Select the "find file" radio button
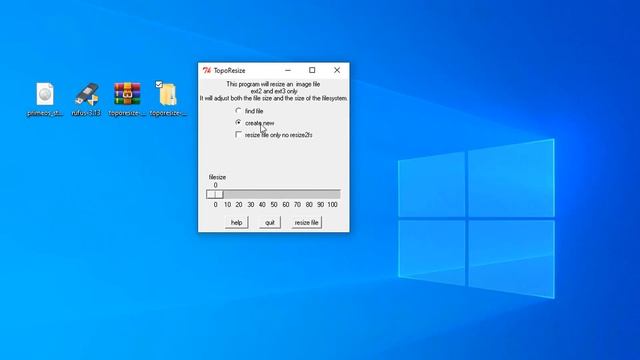Image resolution: width=640 pixels, height=360 pixels. [238, 111]
